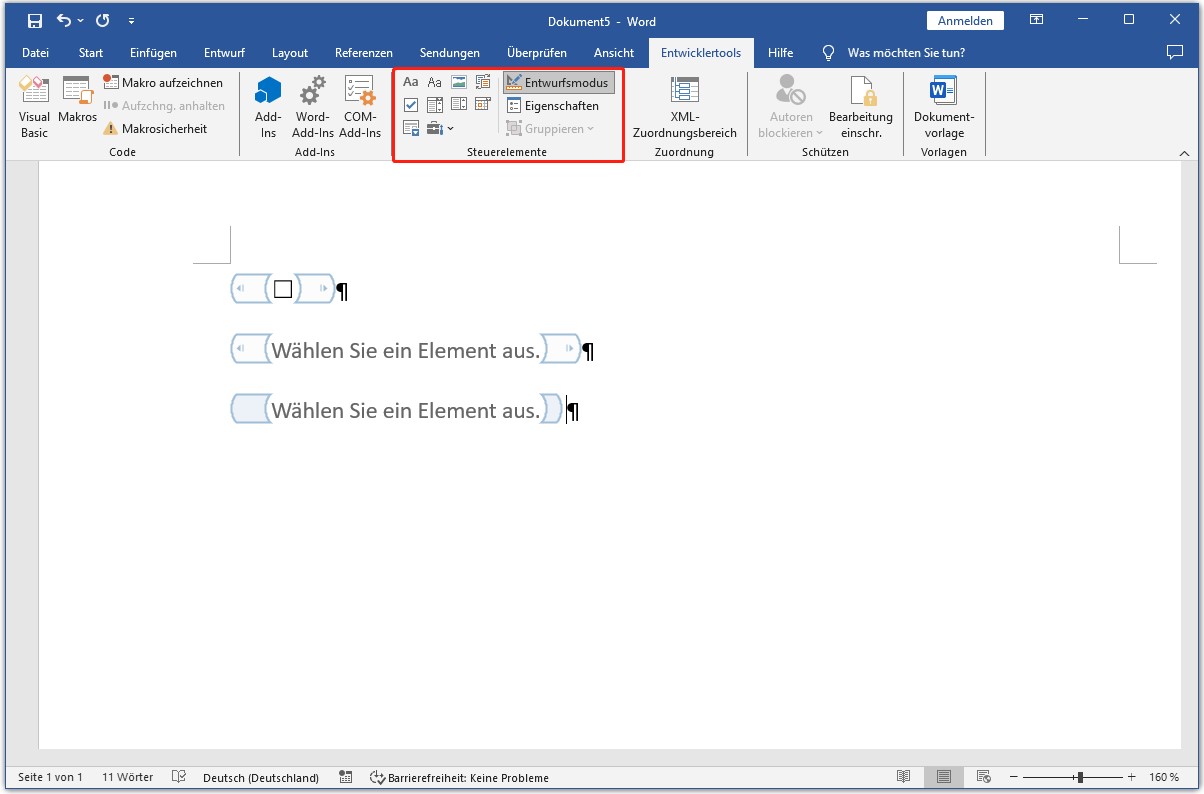Check the empty checkbox control in the document
Viewport: 1204px width, 794px height.
pyautogui.click(x=283, y=289)
